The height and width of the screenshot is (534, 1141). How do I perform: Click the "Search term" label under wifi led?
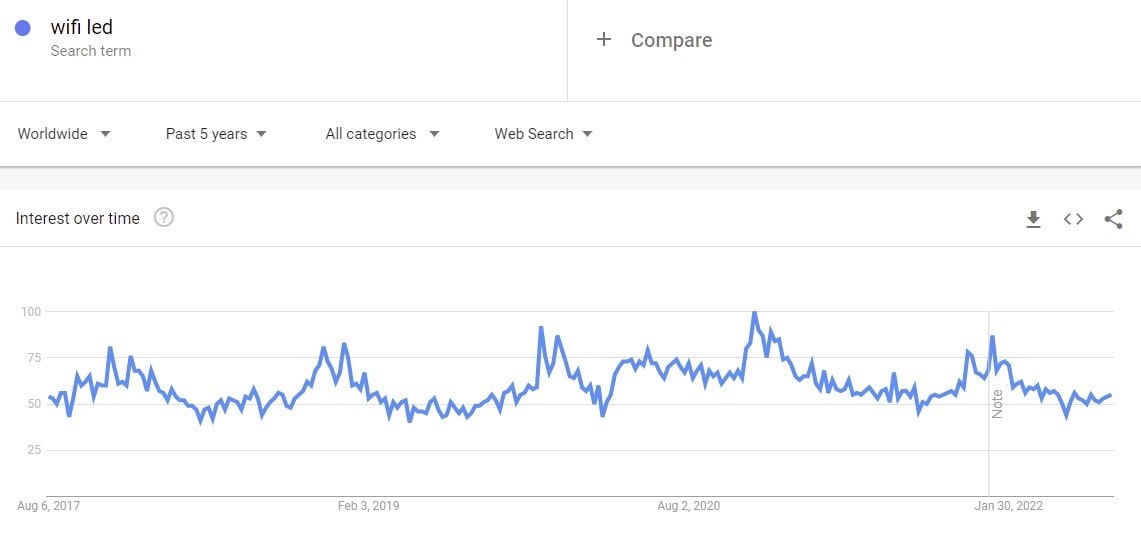[x=91, y=51]
